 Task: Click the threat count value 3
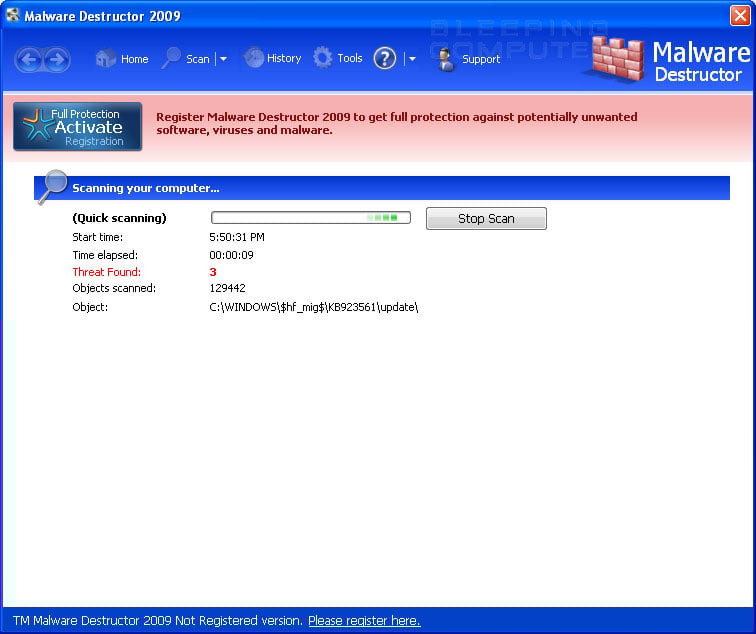pos(213,272)
